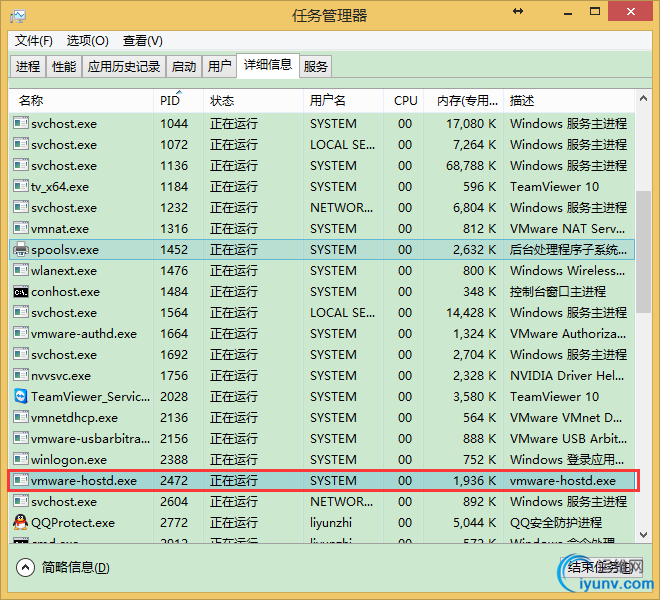Switch to the 性能 tab
Screen dimensions: 660x600
click(x=64, y=67)
